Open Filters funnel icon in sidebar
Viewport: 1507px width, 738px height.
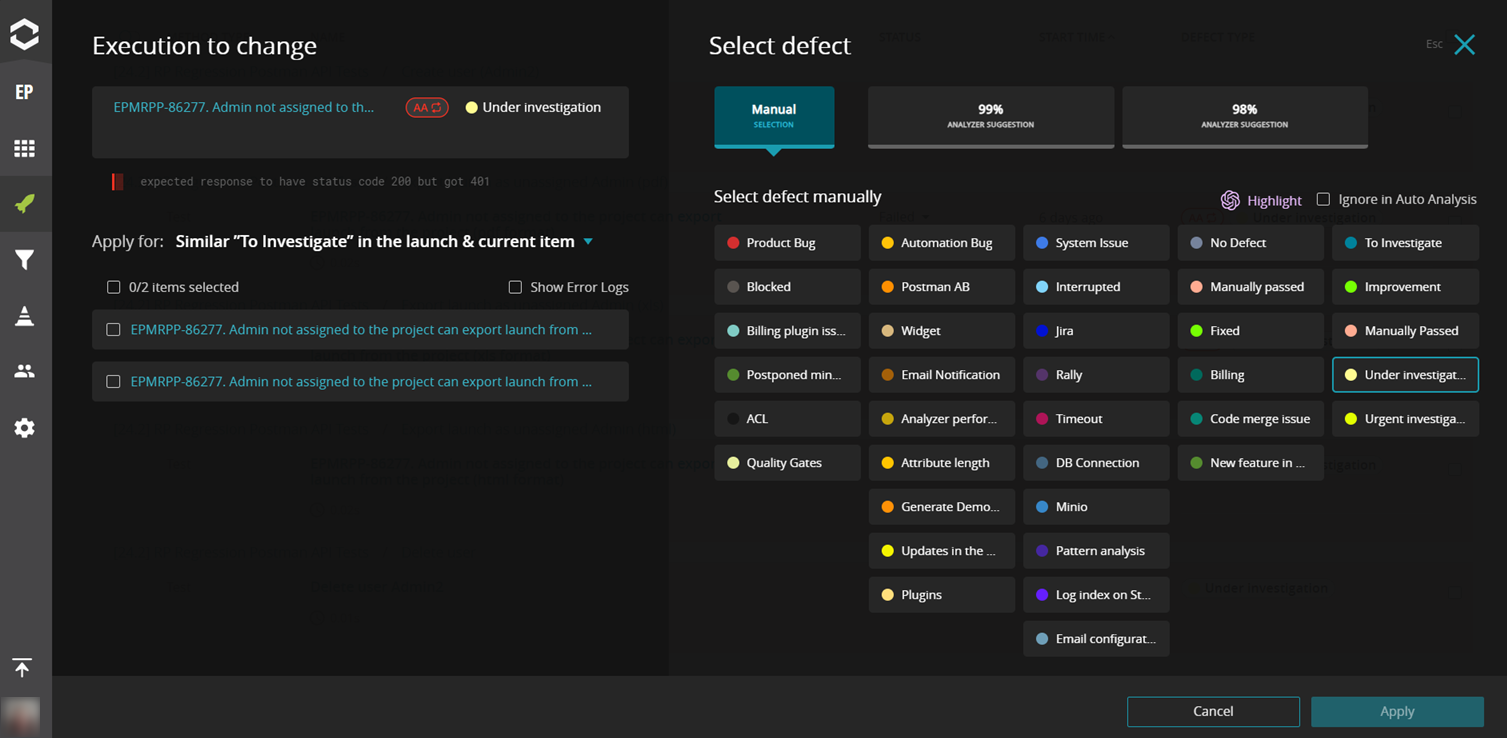tap(24, 260)
